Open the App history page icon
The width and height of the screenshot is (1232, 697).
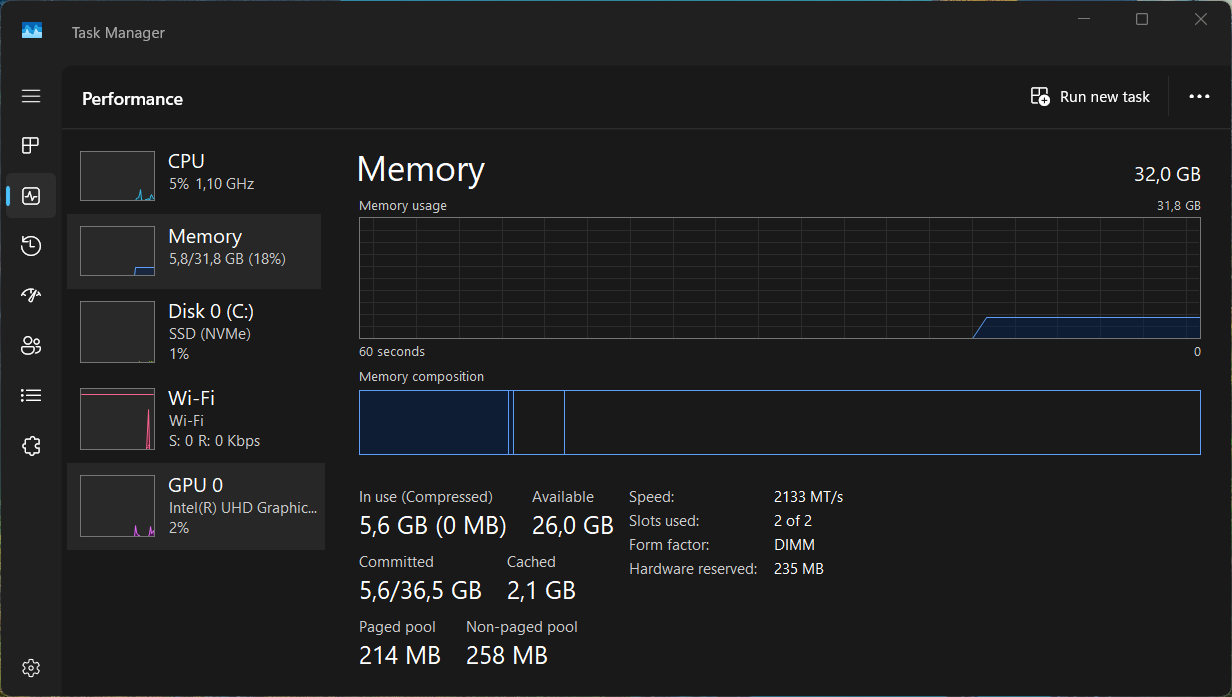(31, 246)
